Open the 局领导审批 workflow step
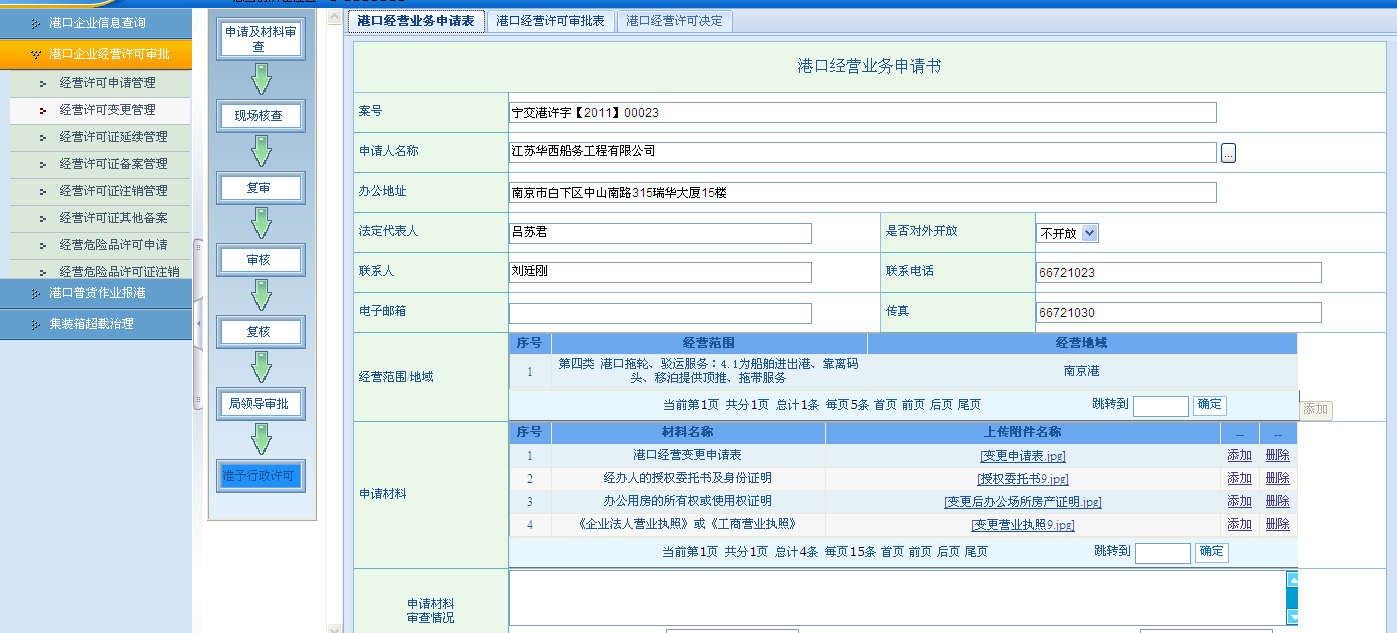The width and height of the screenshot is (1397, 633). [260, 404]
